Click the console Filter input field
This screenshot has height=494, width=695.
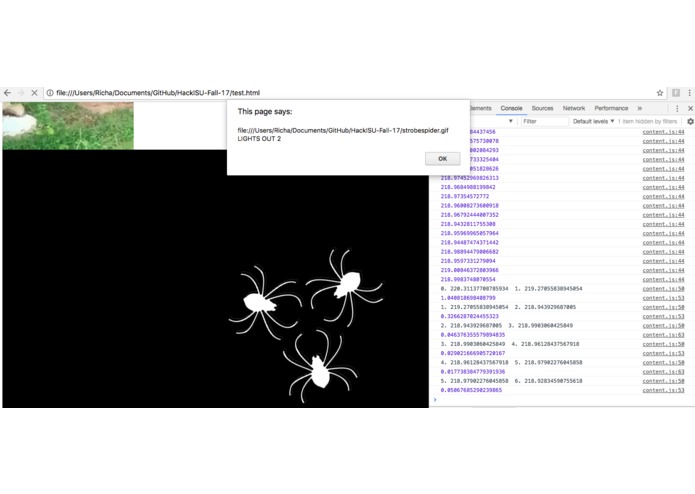[x=544, y=121]
